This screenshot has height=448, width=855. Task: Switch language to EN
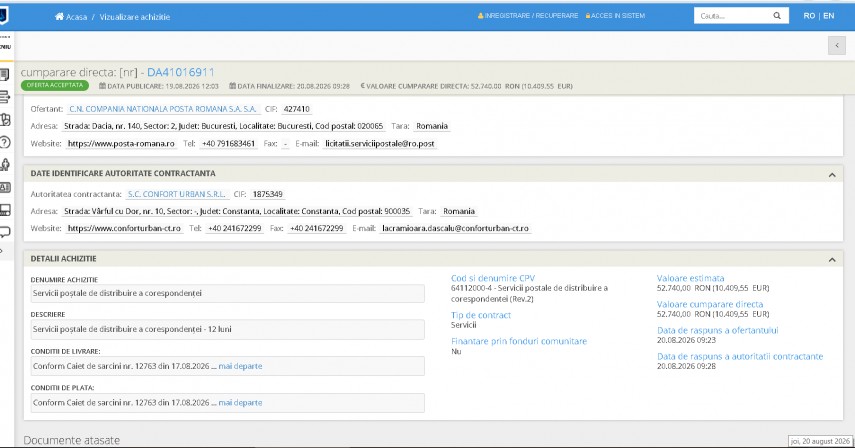829,16
